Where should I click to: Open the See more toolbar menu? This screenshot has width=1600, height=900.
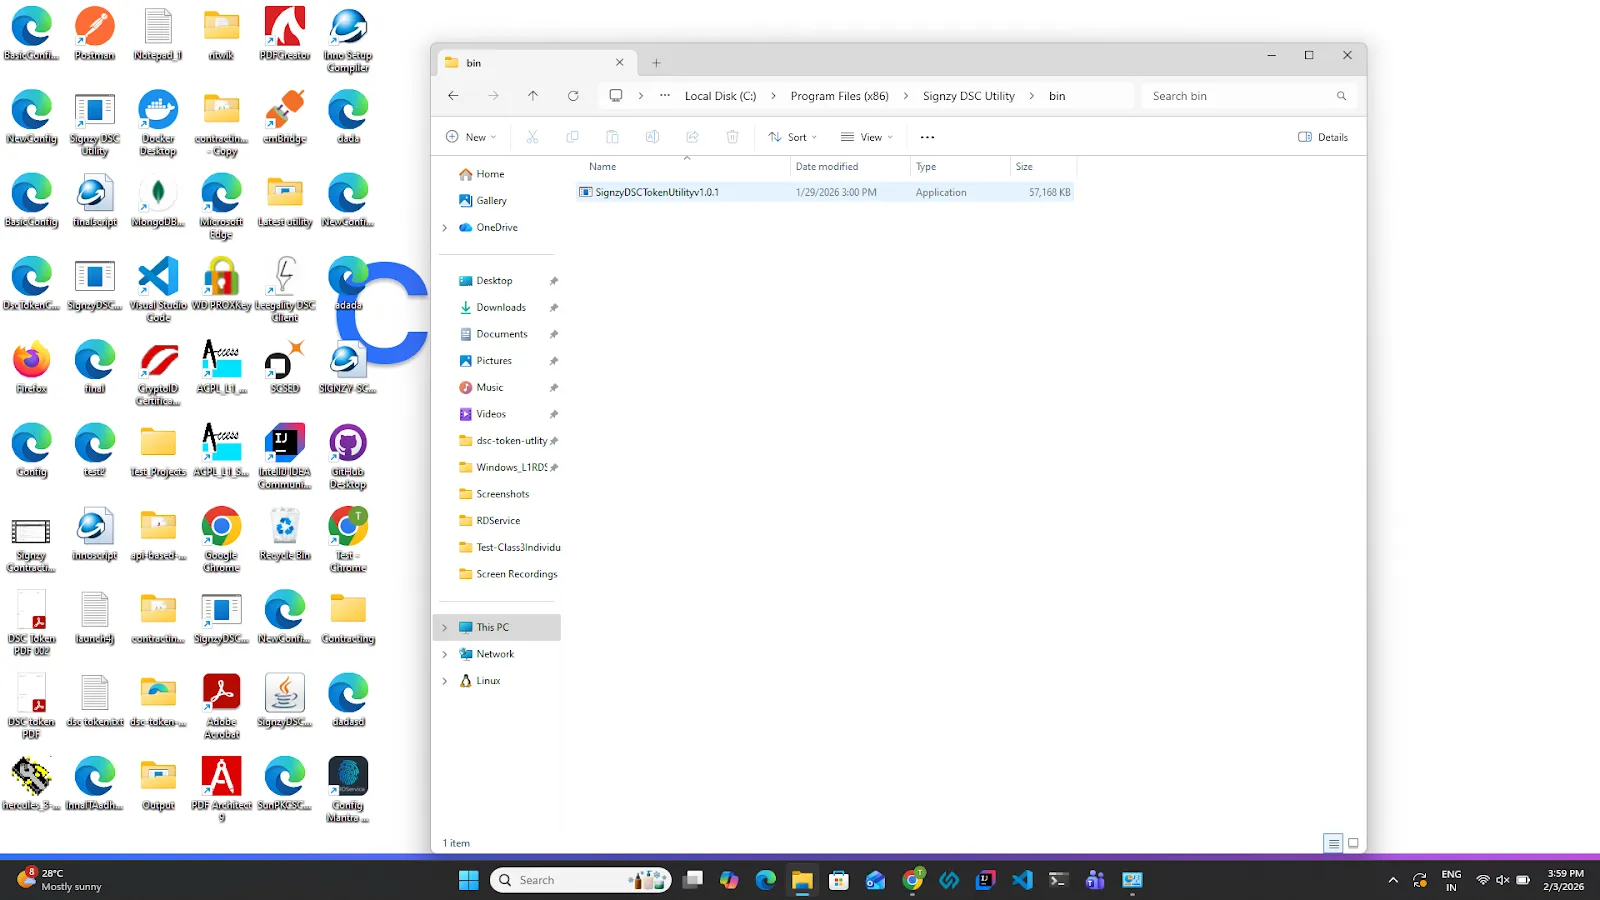(x=927, y=137)
